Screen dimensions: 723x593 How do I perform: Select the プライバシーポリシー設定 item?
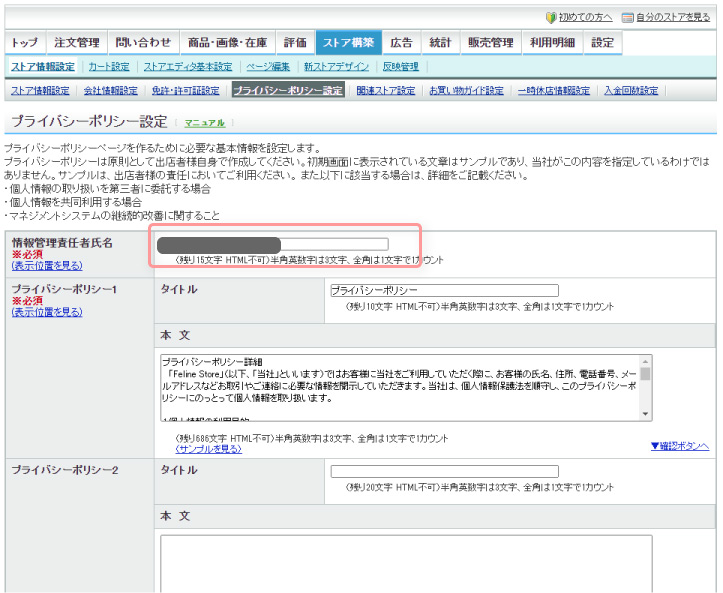(x=288, y=91)
